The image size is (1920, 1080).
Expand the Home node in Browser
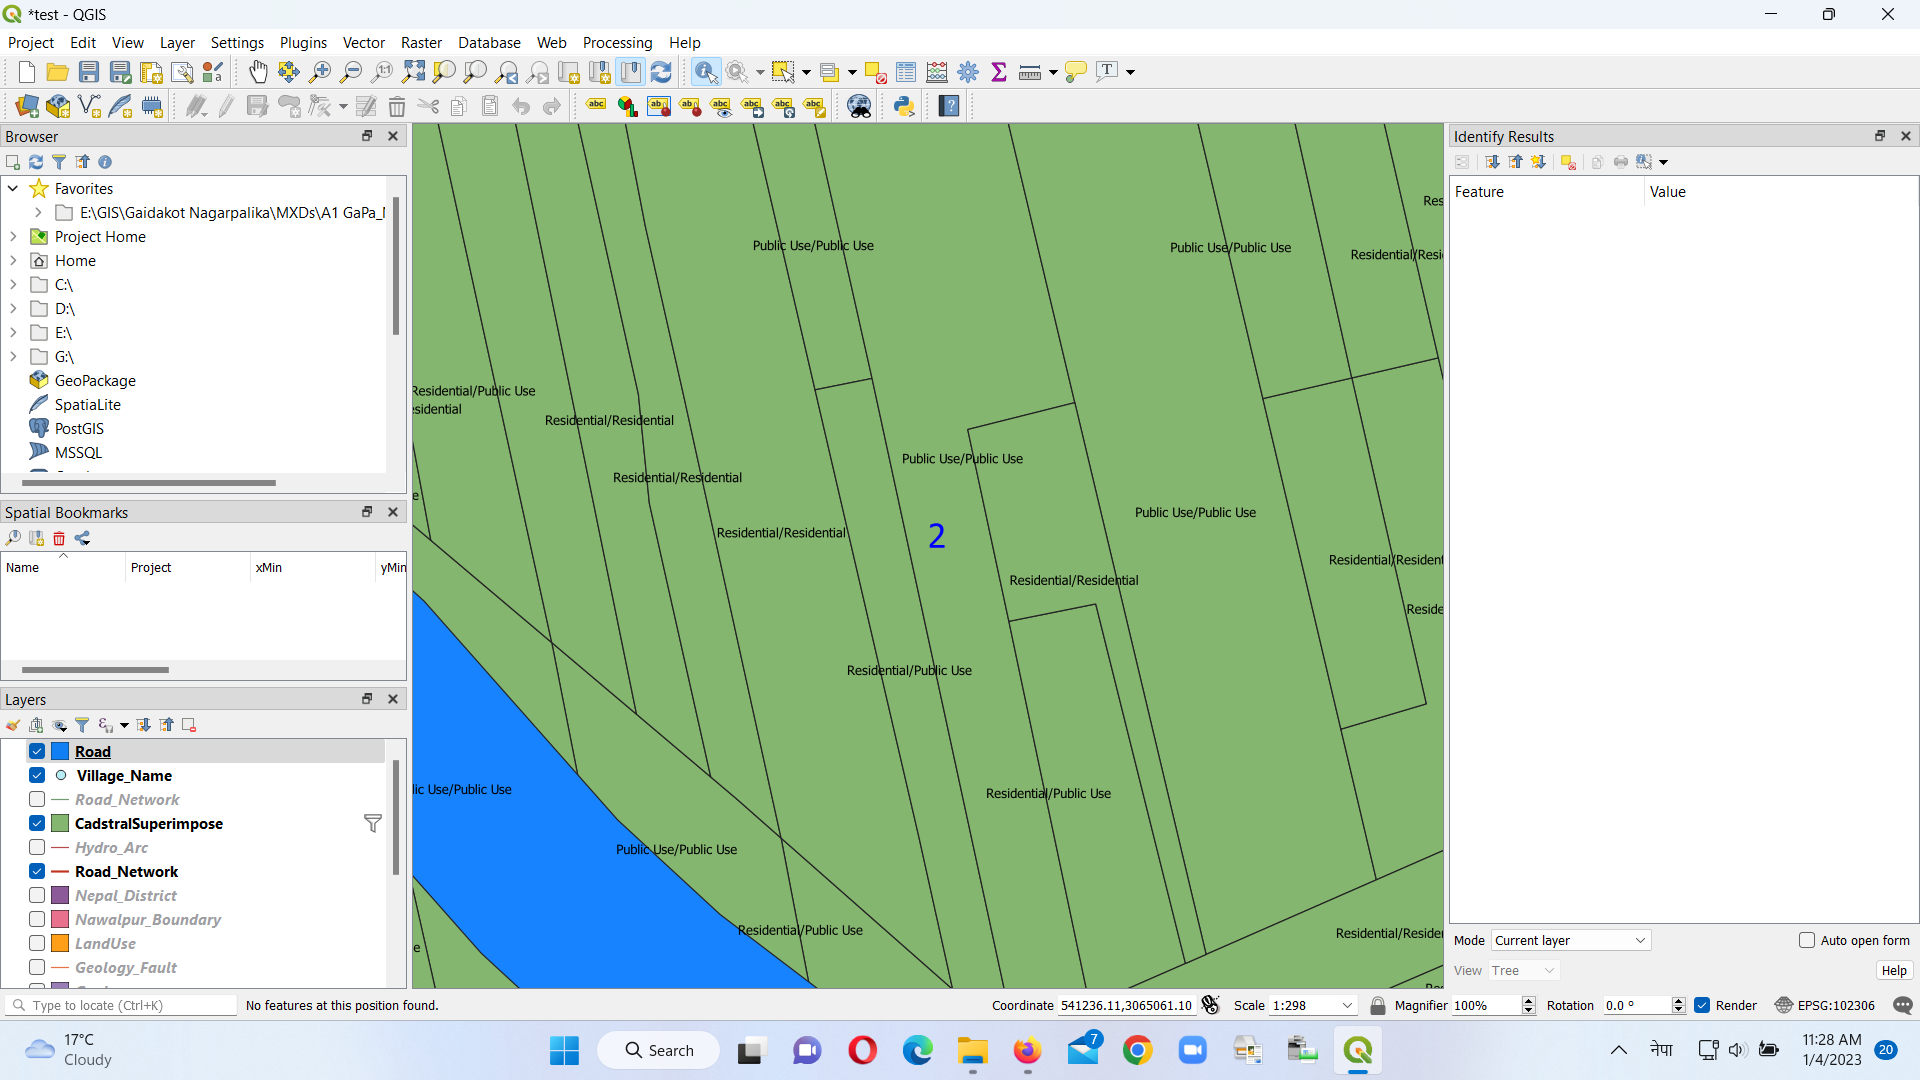coord(13,260)
